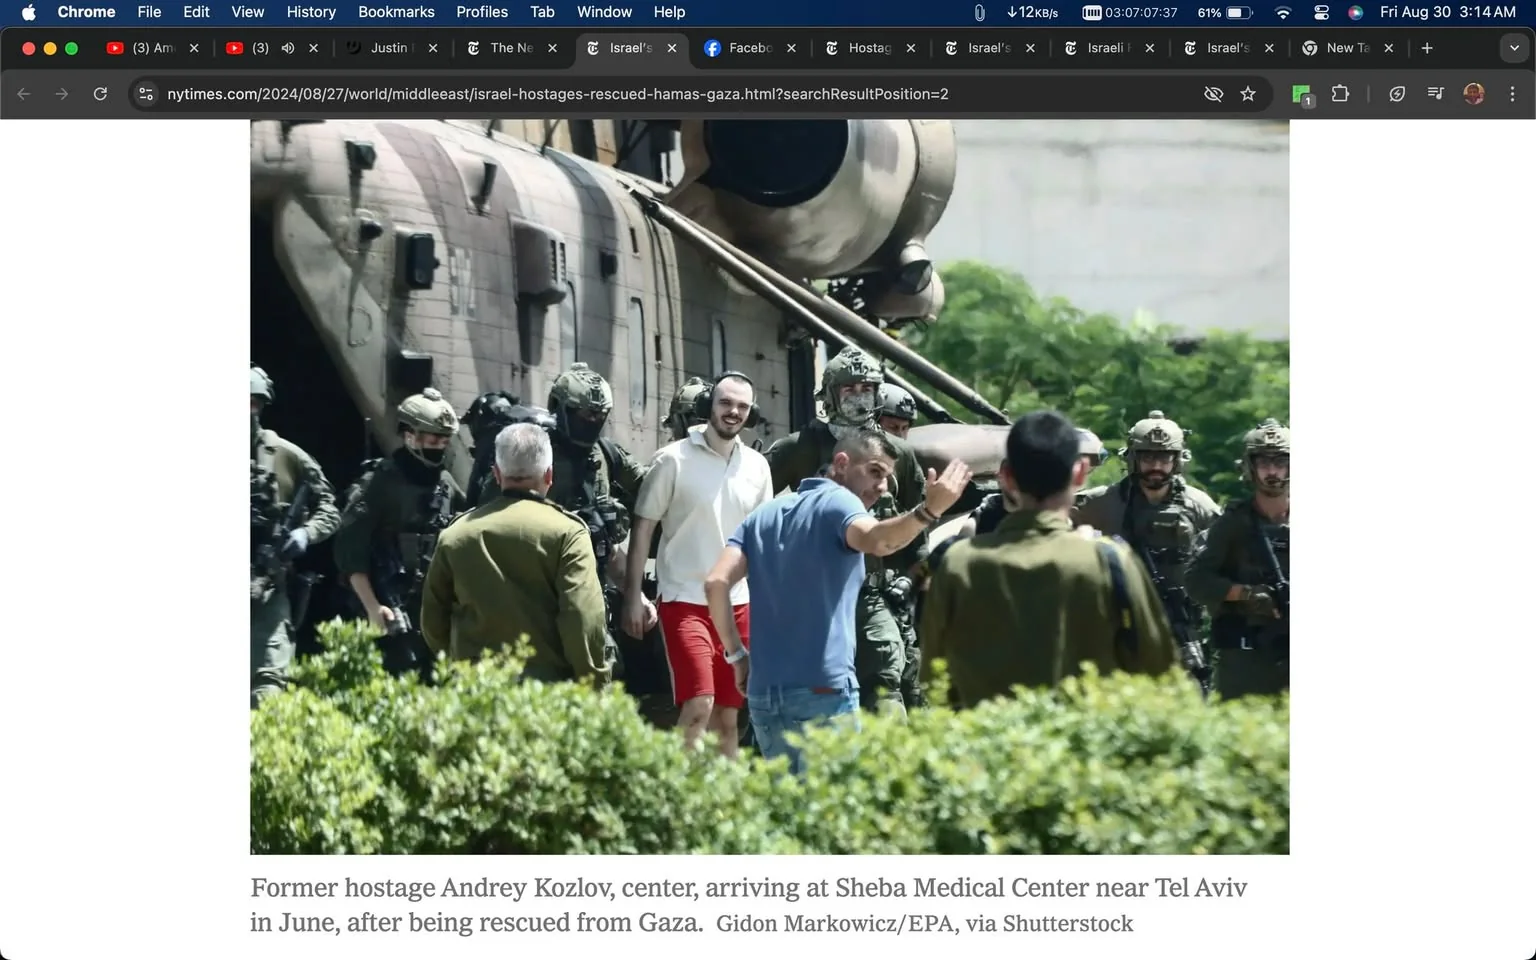The width and height of the screenshot is (1536, 960).
Task: Open the File menu
Action: [149, 12]
